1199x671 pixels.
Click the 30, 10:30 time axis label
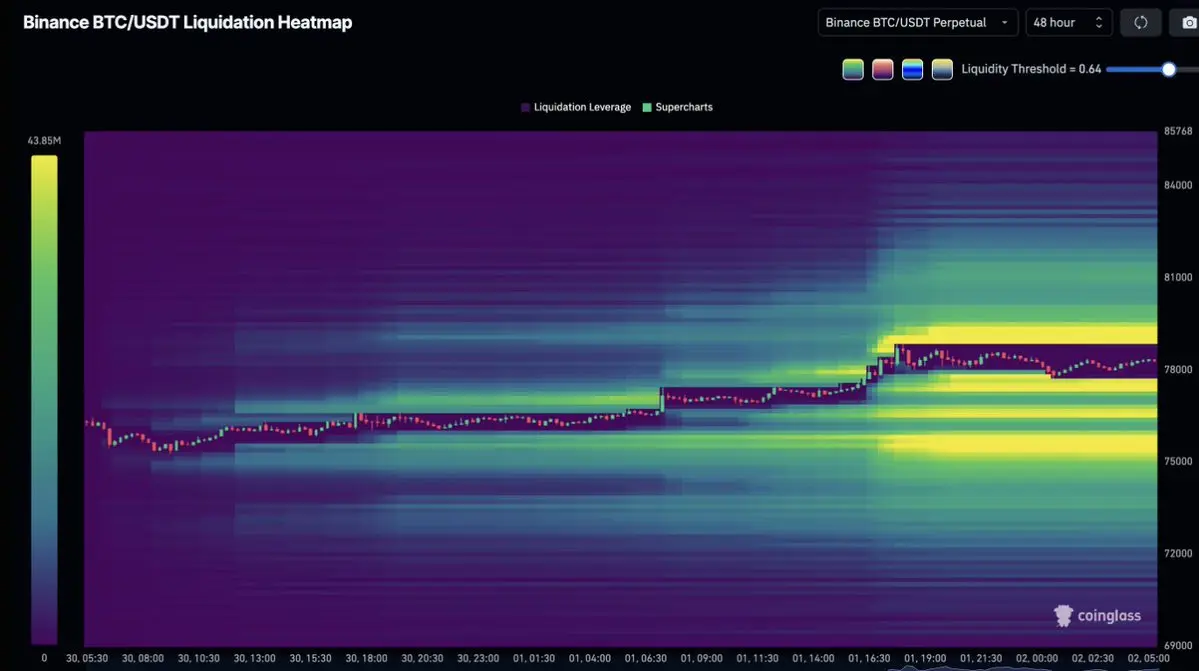[198, 658]
